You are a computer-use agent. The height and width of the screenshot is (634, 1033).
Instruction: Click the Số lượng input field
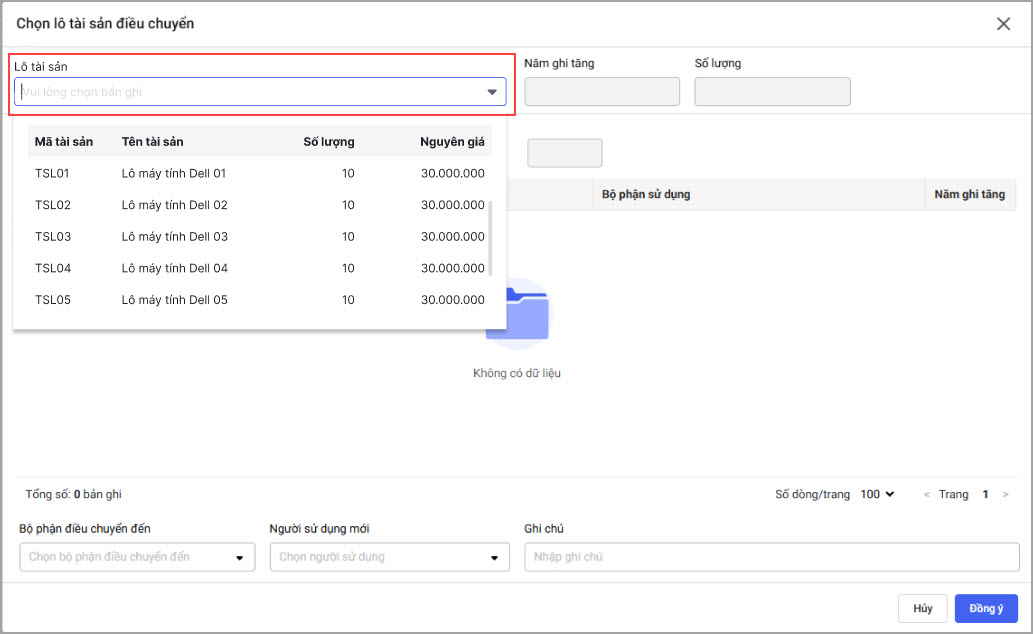pos(772,92)
